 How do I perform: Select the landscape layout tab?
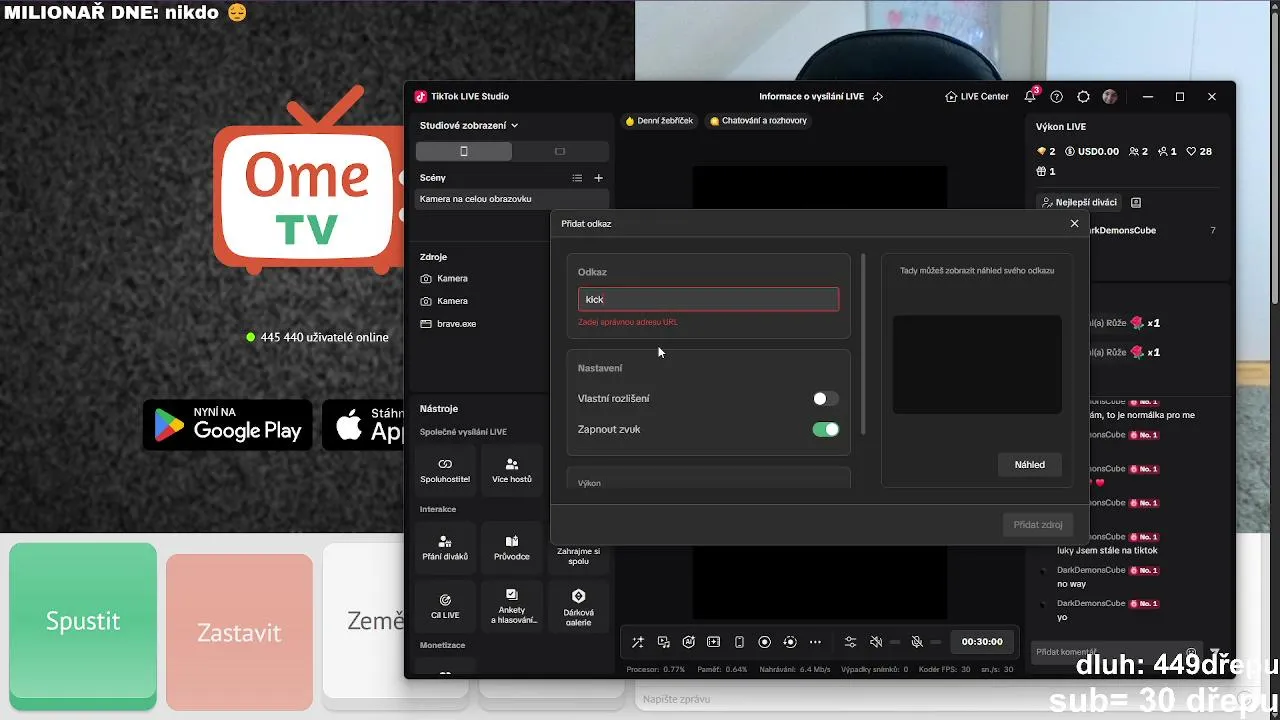(x=560, y=151)
